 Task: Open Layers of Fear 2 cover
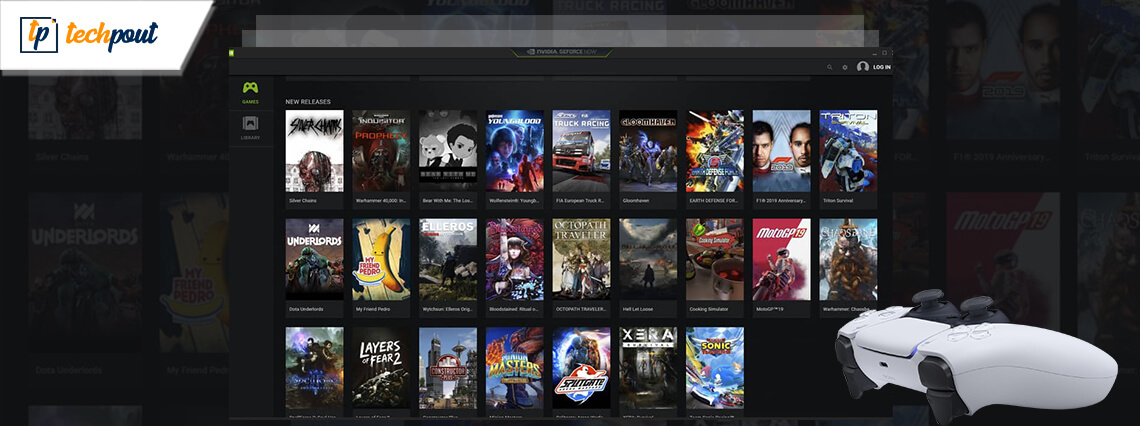coord(381,367)
